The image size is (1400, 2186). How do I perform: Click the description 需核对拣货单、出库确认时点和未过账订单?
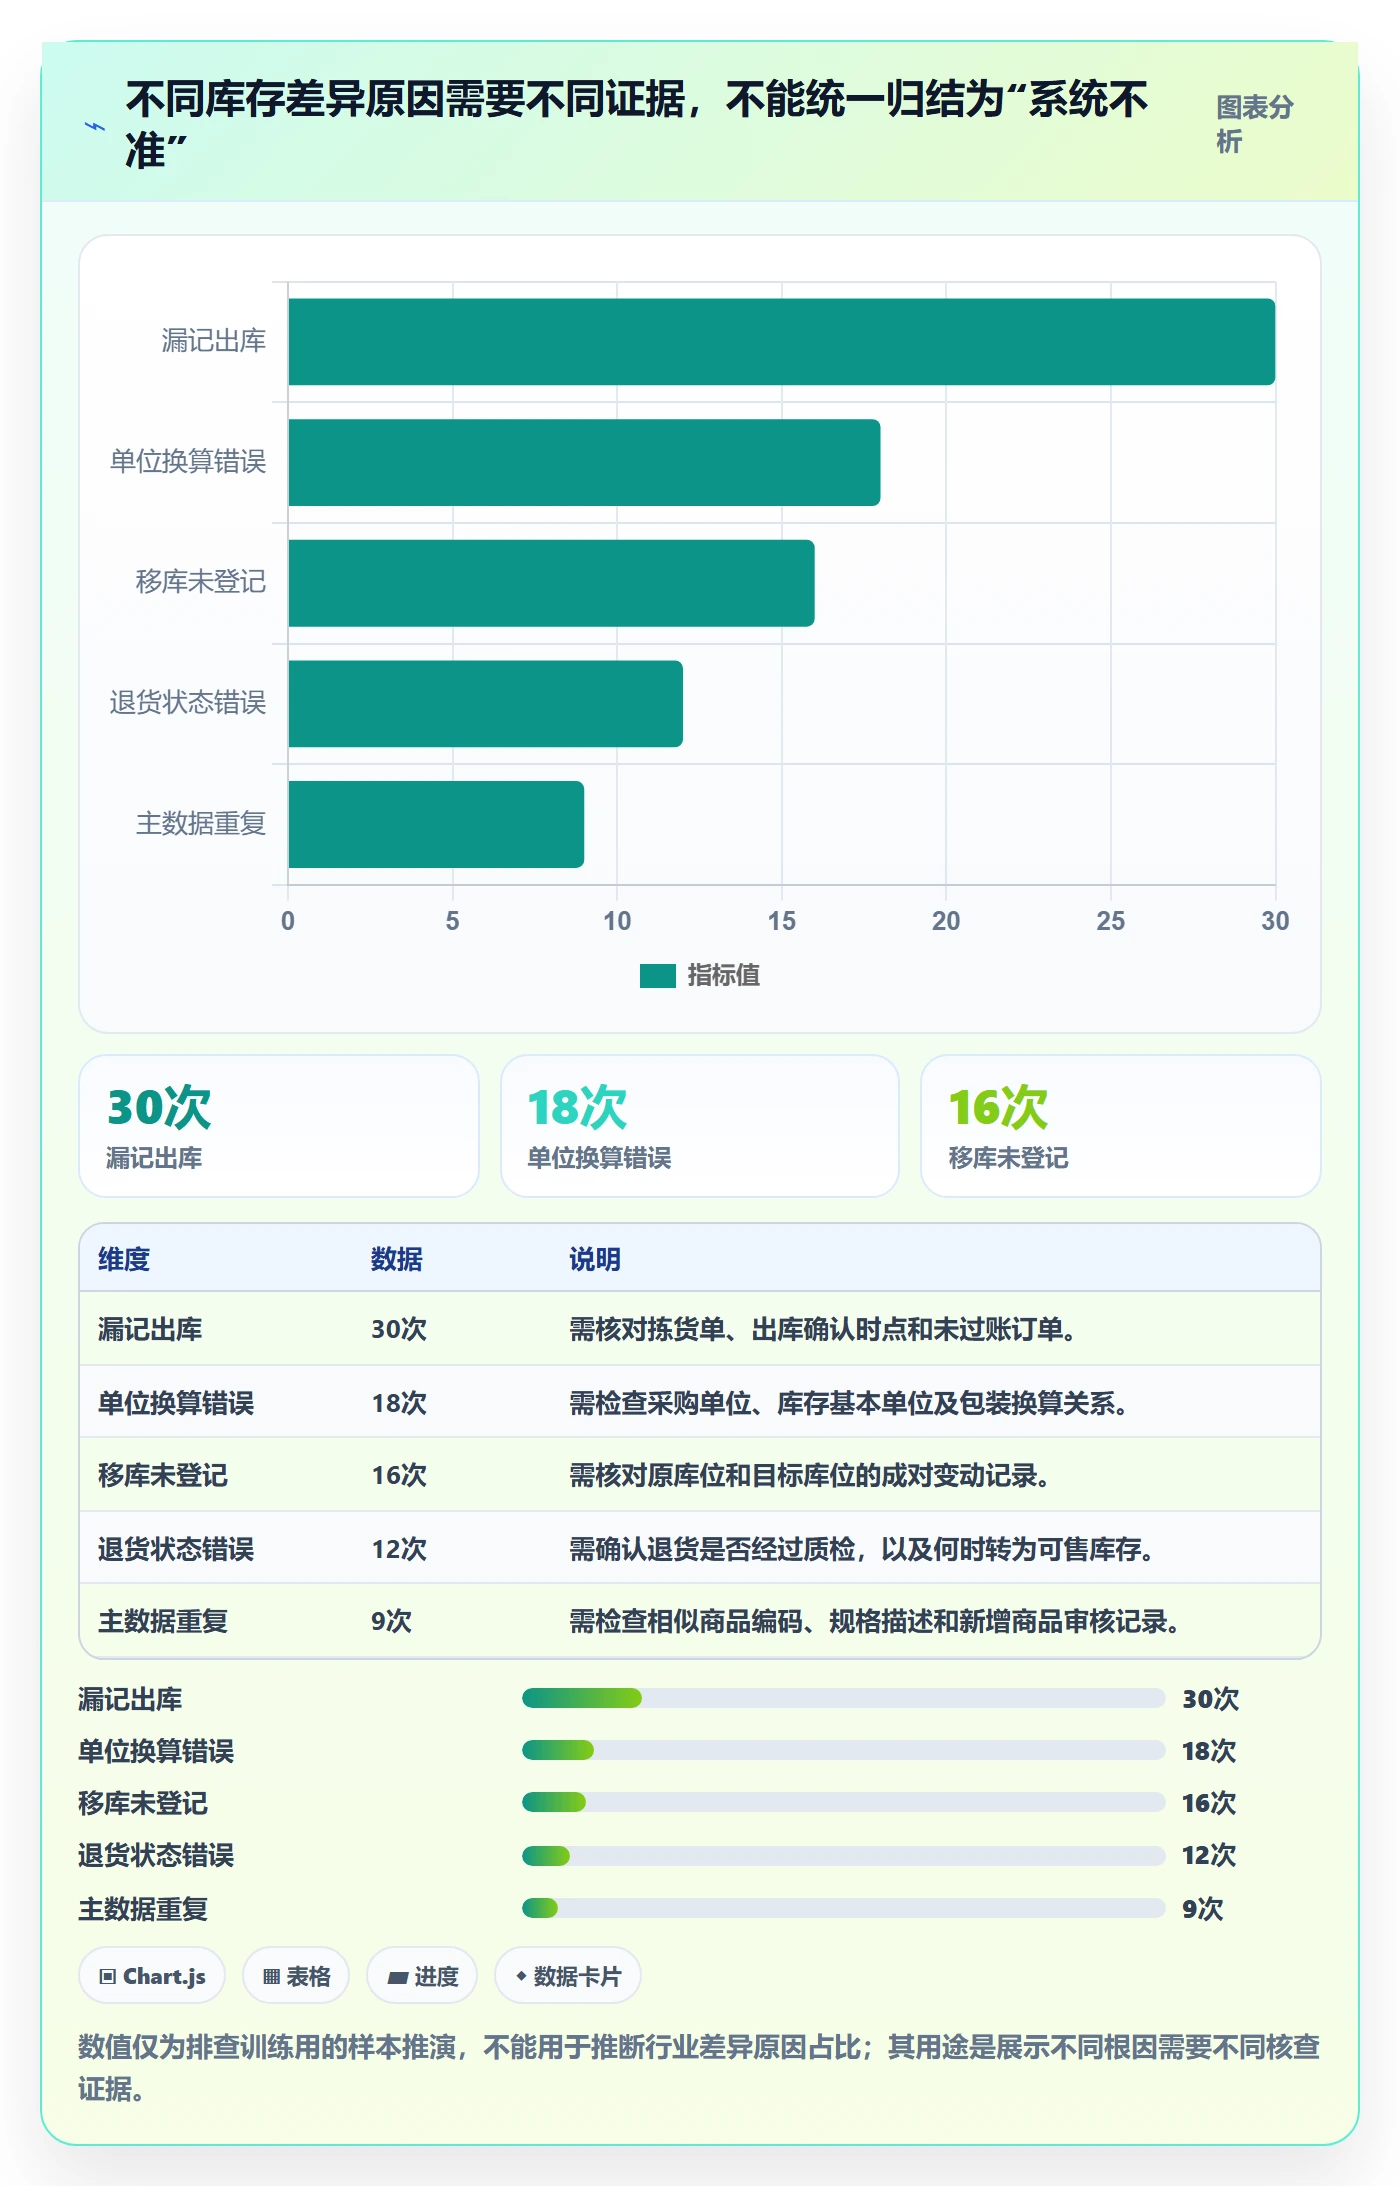tap(823, 1329)
